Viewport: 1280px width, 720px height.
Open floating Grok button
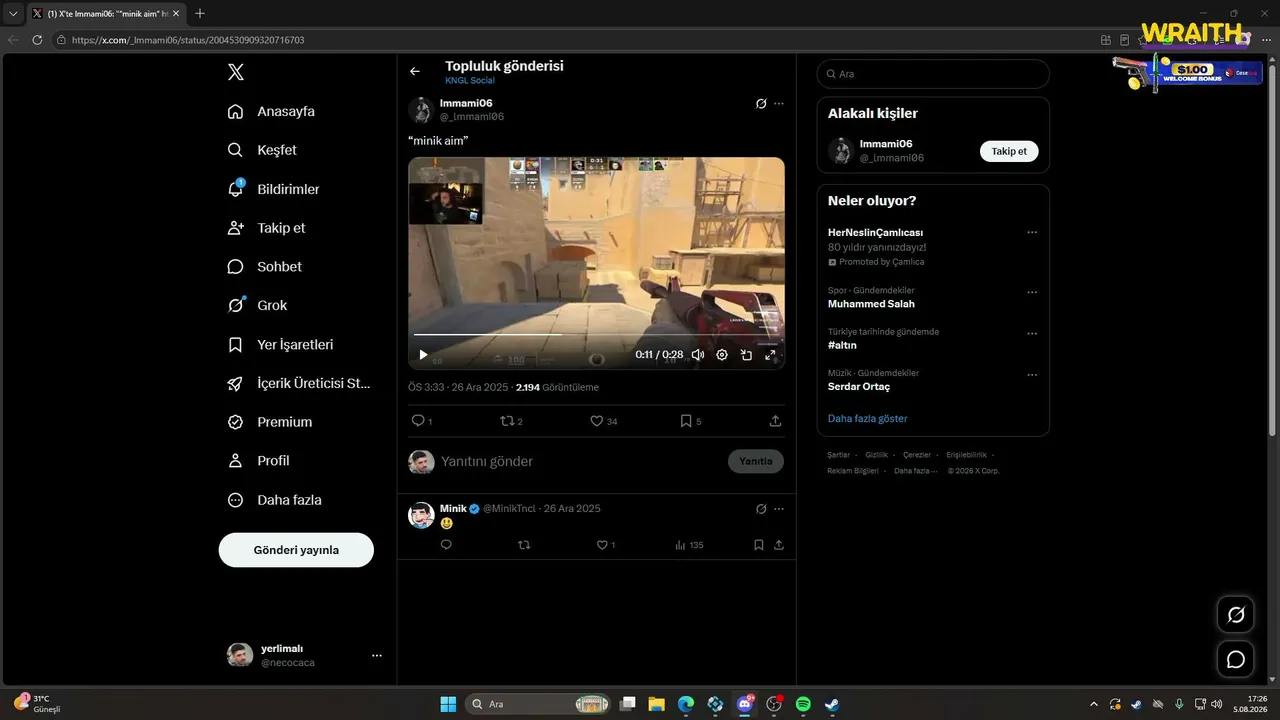[1236, 614]
